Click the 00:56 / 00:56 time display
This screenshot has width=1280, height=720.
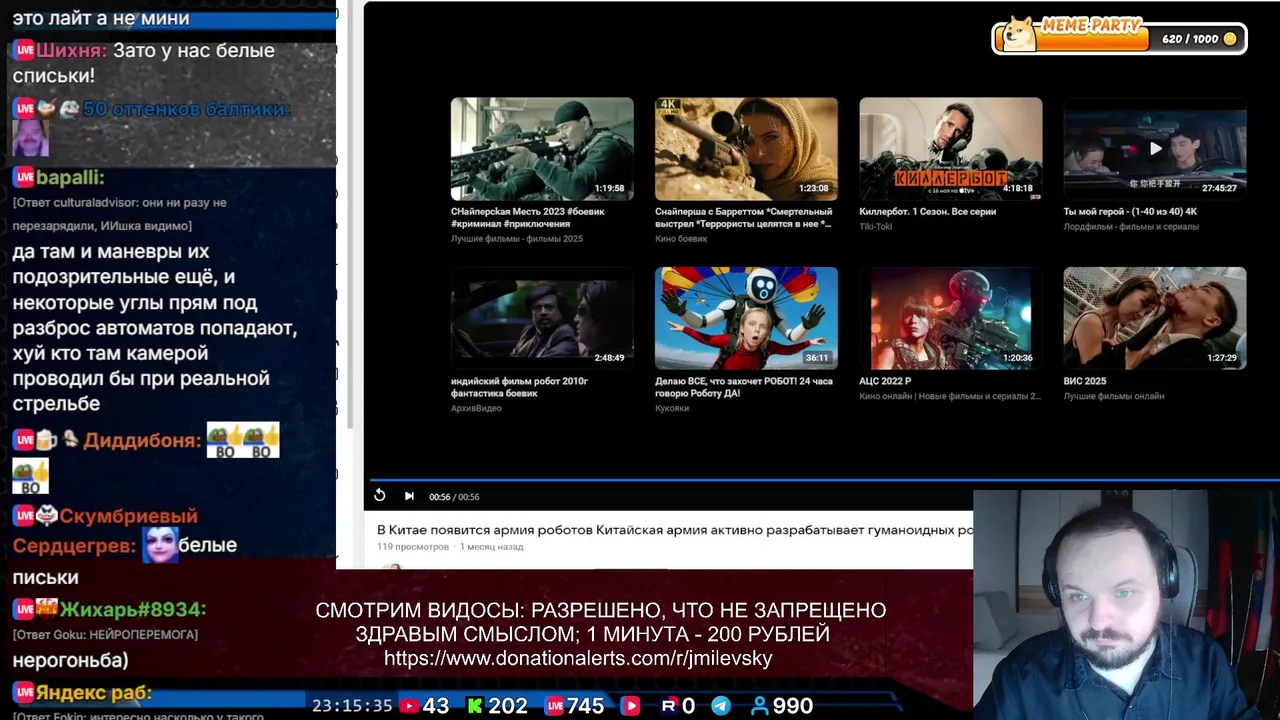(454, 497)
